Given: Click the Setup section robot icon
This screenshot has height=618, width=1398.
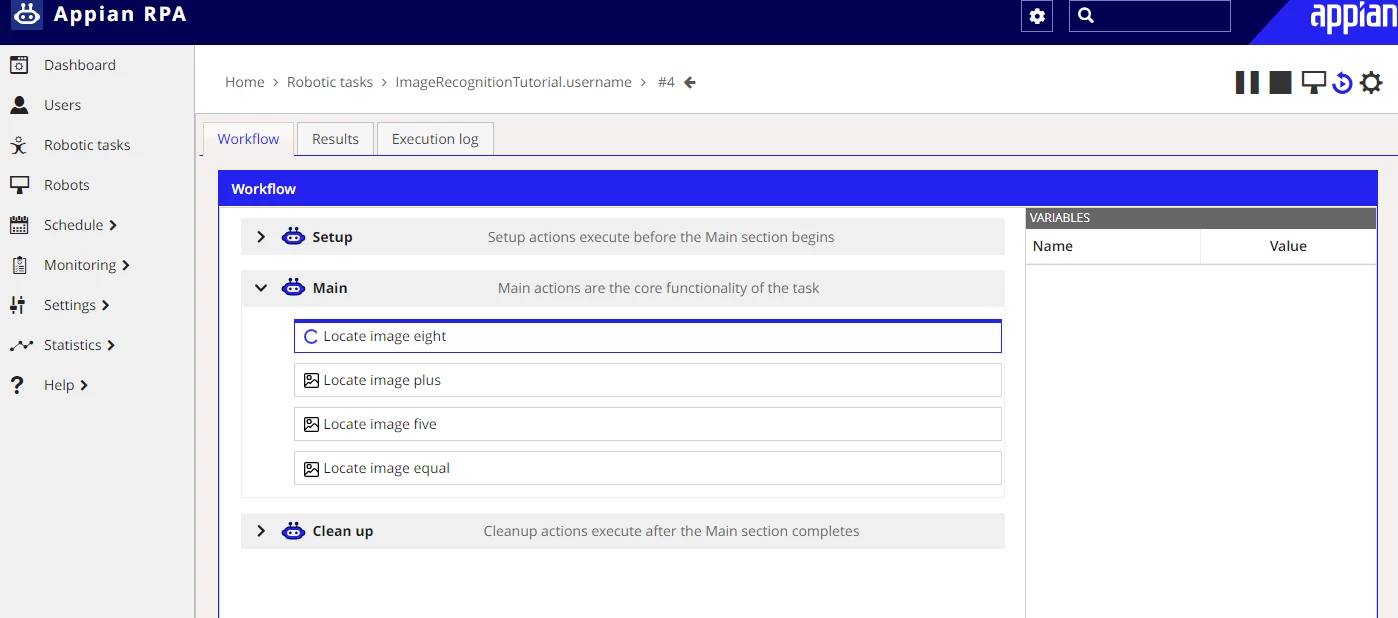Looking at the screenshot, I should 293,237.
